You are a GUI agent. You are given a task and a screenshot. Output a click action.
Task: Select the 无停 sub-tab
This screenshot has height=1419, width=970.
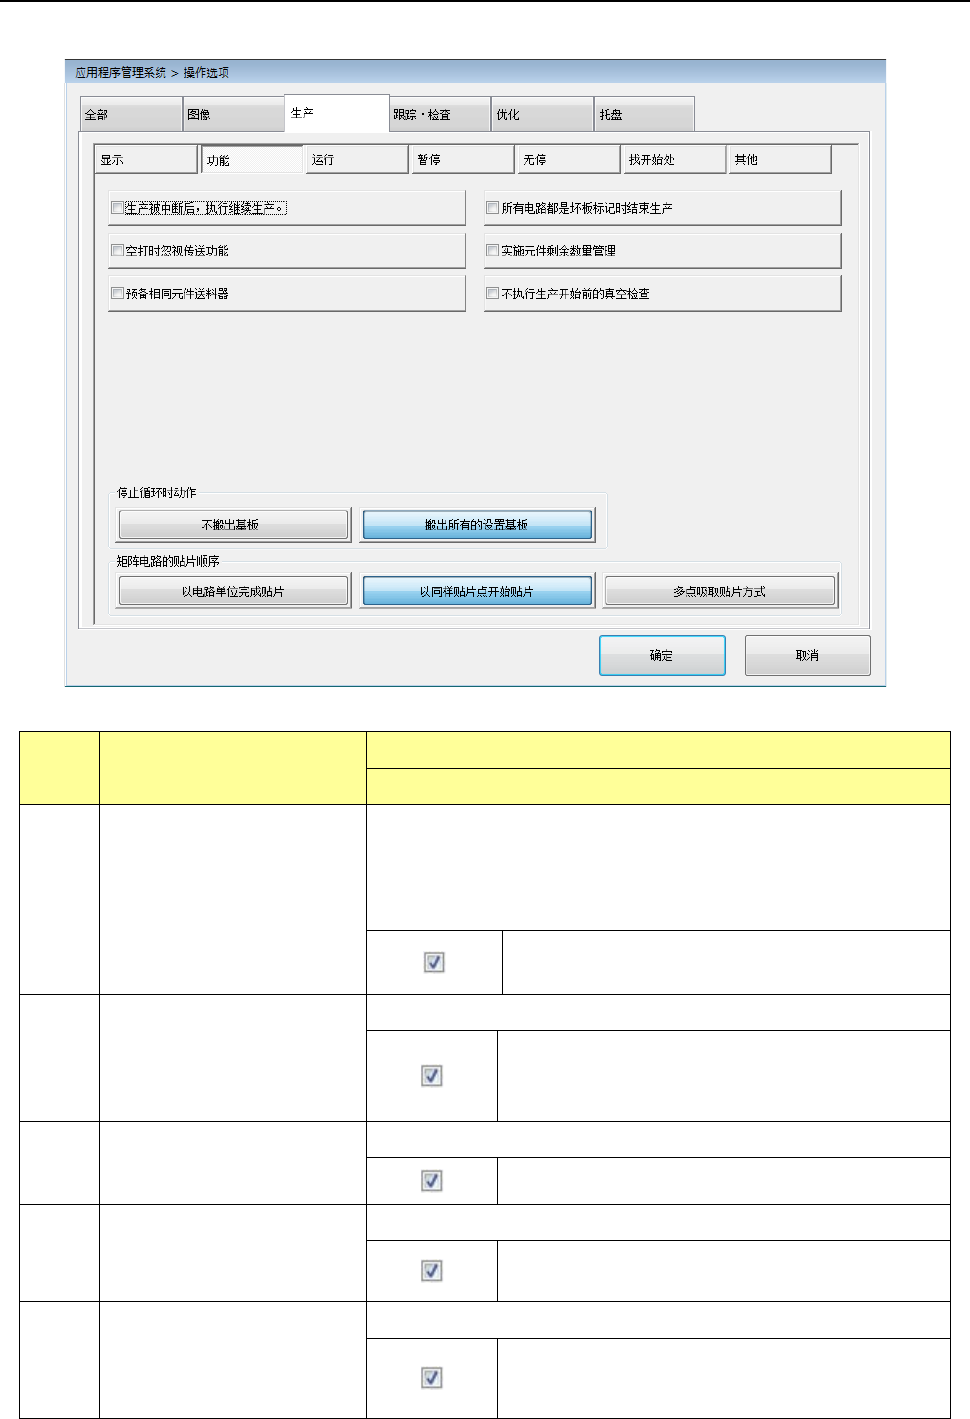tap(570, 159)
